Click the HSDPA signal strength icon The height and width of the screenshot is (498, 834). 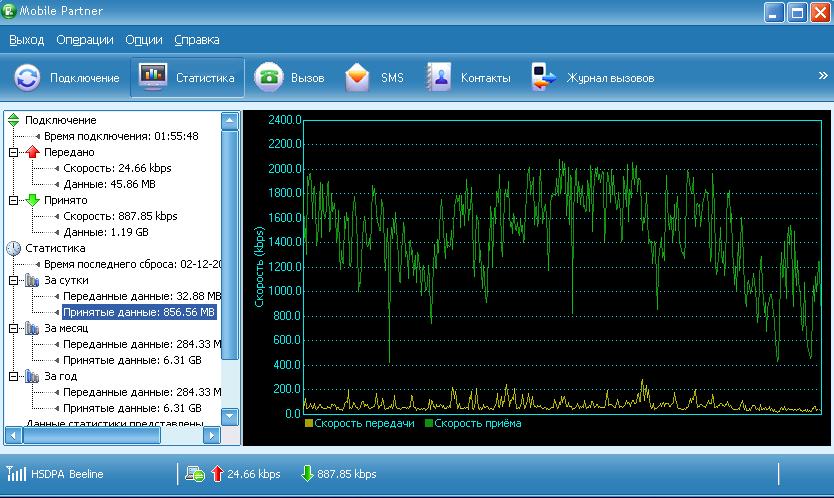coord(16,473)
